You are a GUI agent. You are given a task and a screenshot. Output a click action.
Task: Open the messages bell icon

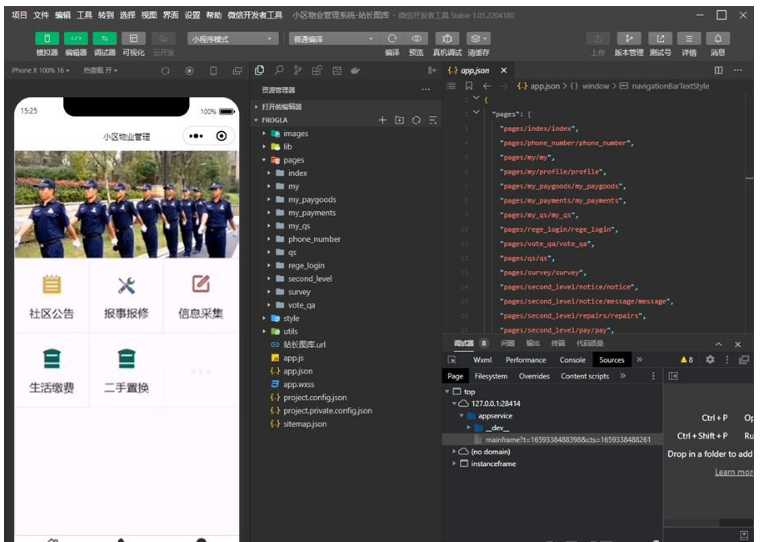coord(718,39)
